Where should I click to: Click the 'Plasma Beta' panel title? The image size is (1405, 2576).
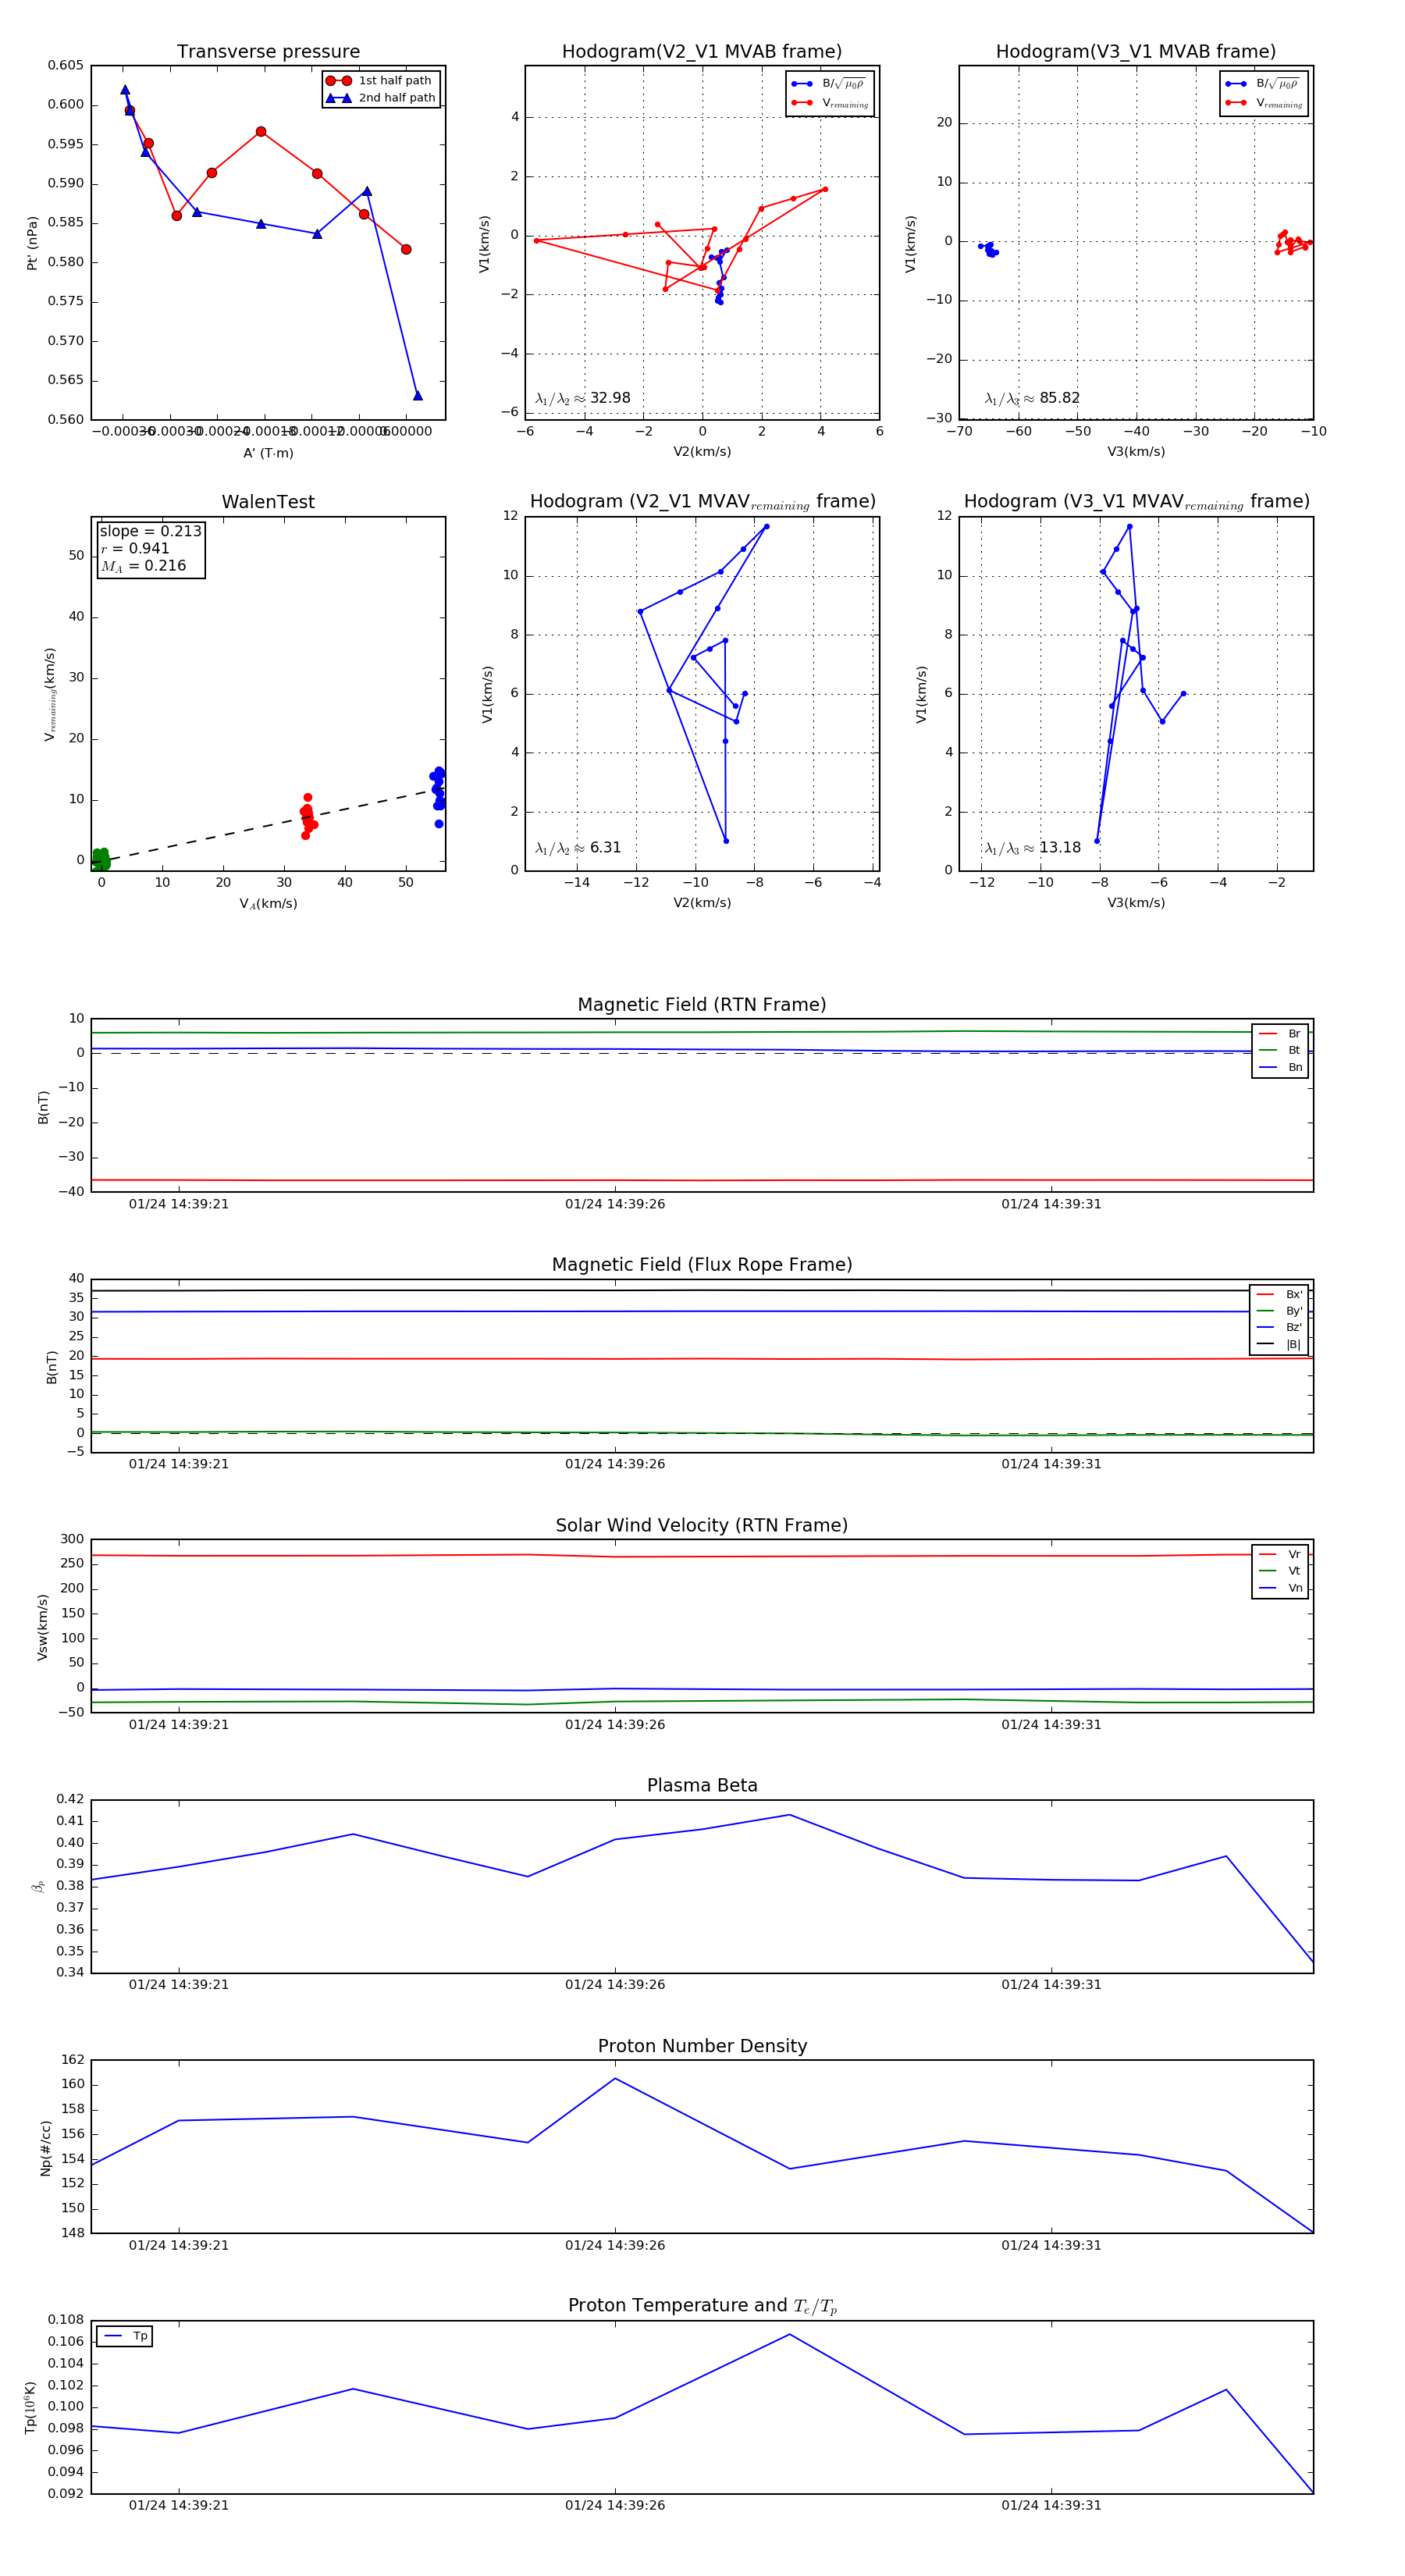pyautogui.click(x=702, y=1785)
